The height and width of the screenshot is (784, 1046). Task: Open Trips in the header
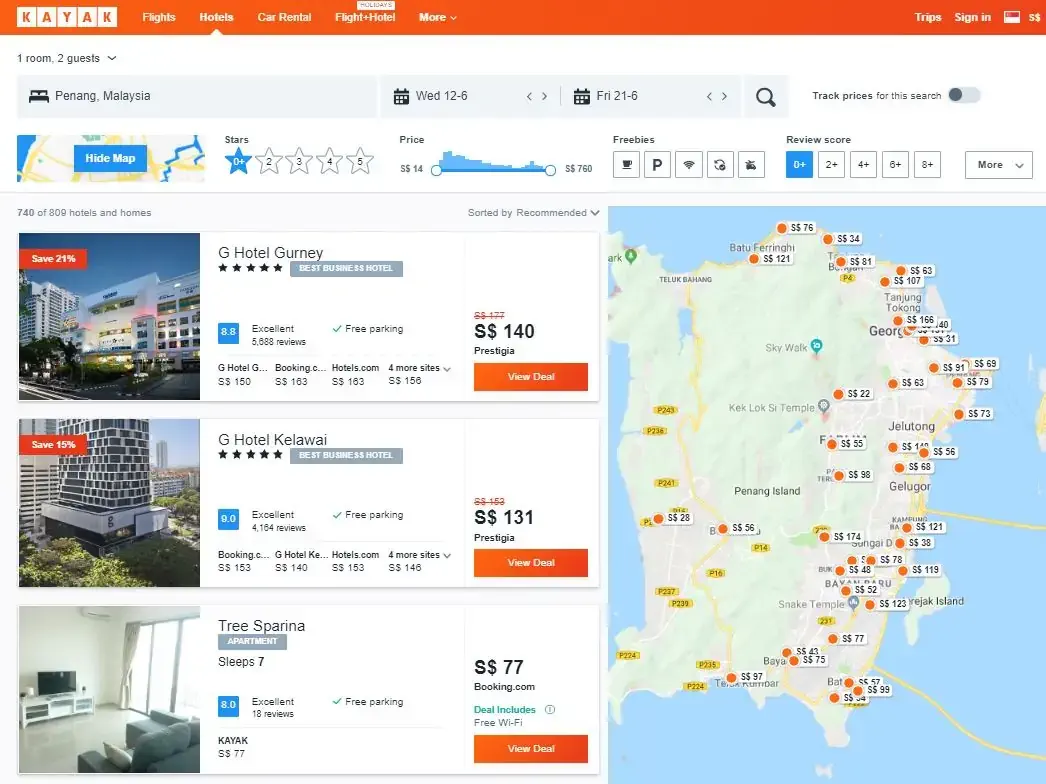click(927, 17)
